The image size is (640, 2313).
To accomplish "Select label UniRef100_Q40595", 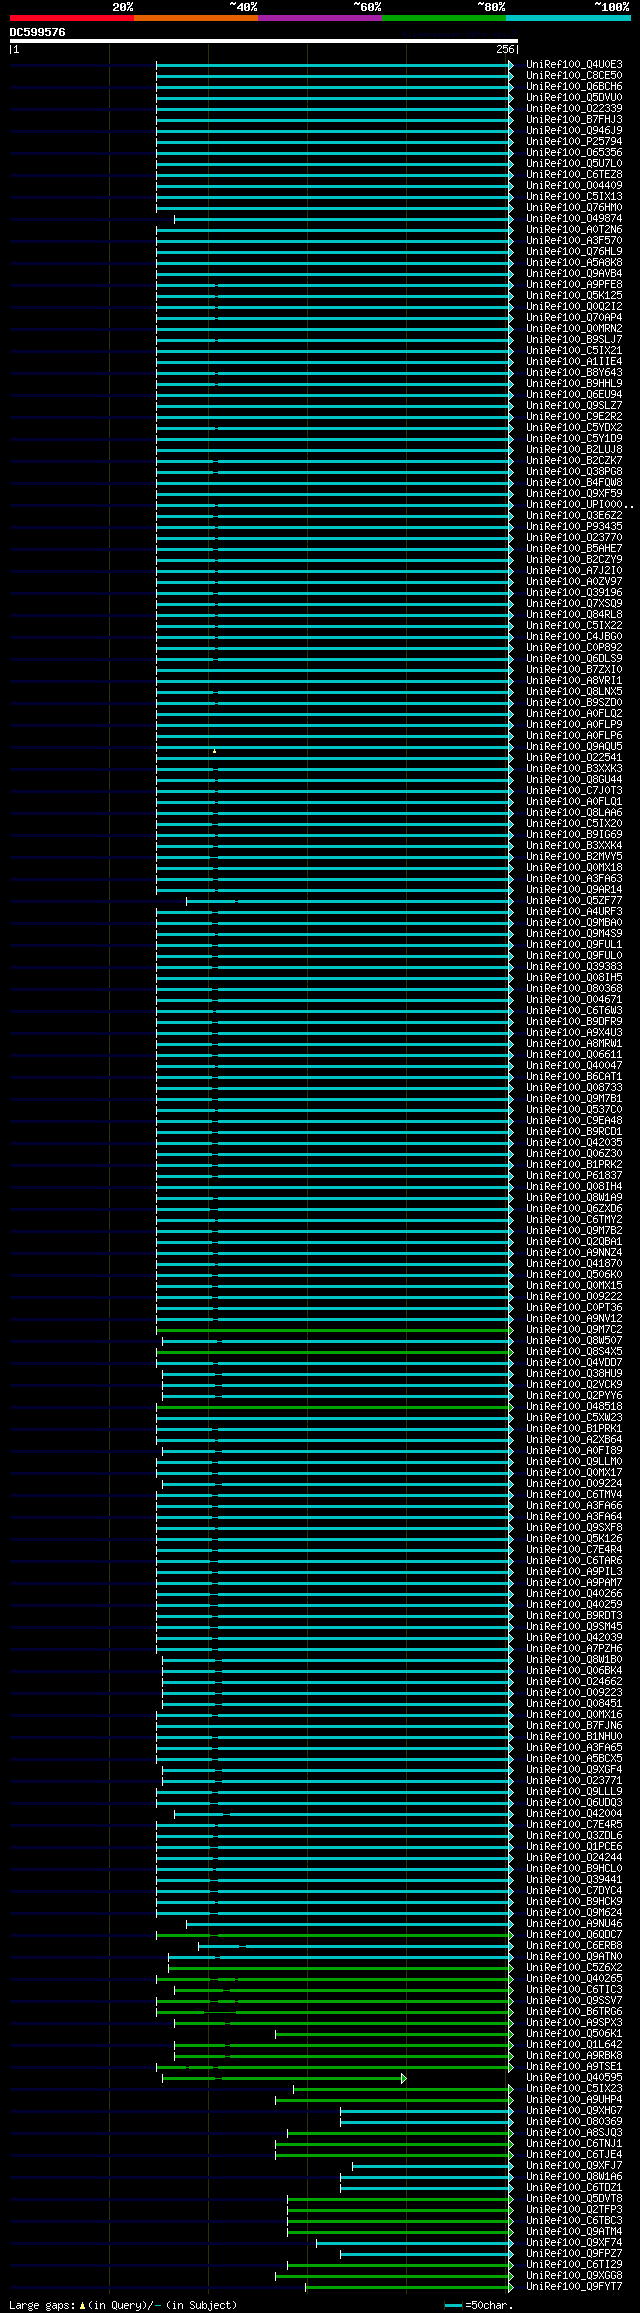I will (574, 2078).
